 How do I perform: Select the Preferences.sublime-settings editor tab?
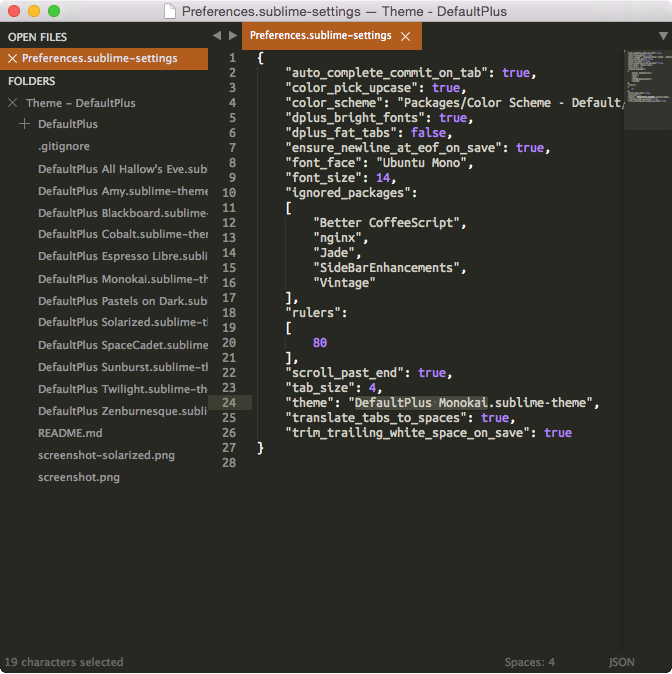click(331, 36)
